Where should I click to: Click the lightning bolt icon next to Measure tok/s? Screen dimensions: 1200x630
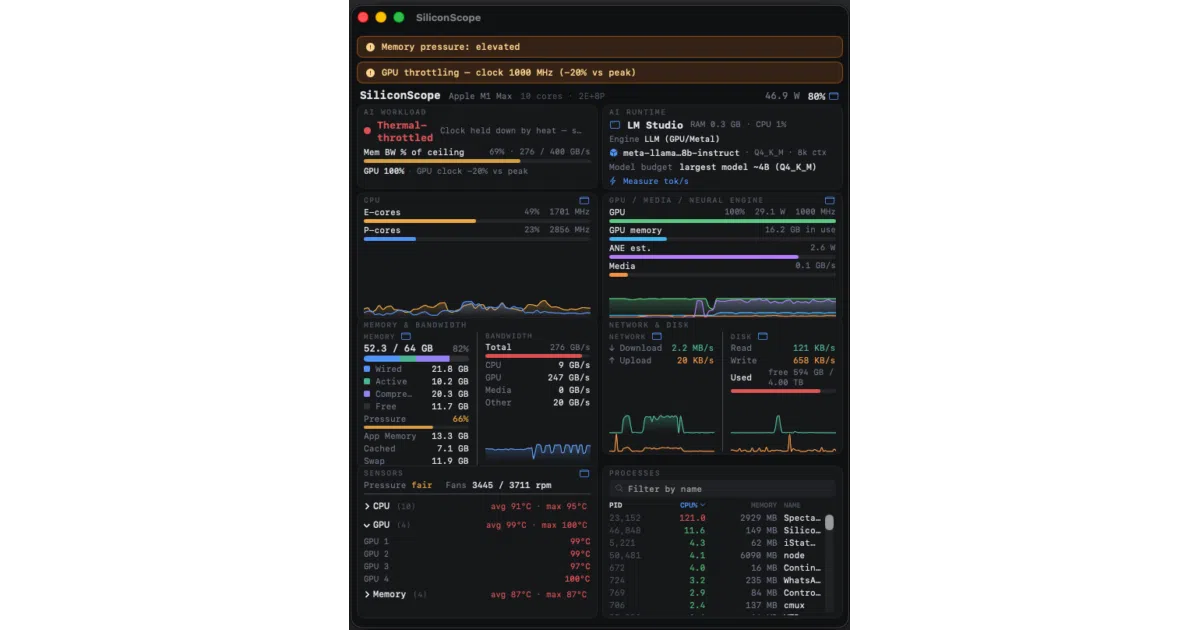click(x=614, y=181)
